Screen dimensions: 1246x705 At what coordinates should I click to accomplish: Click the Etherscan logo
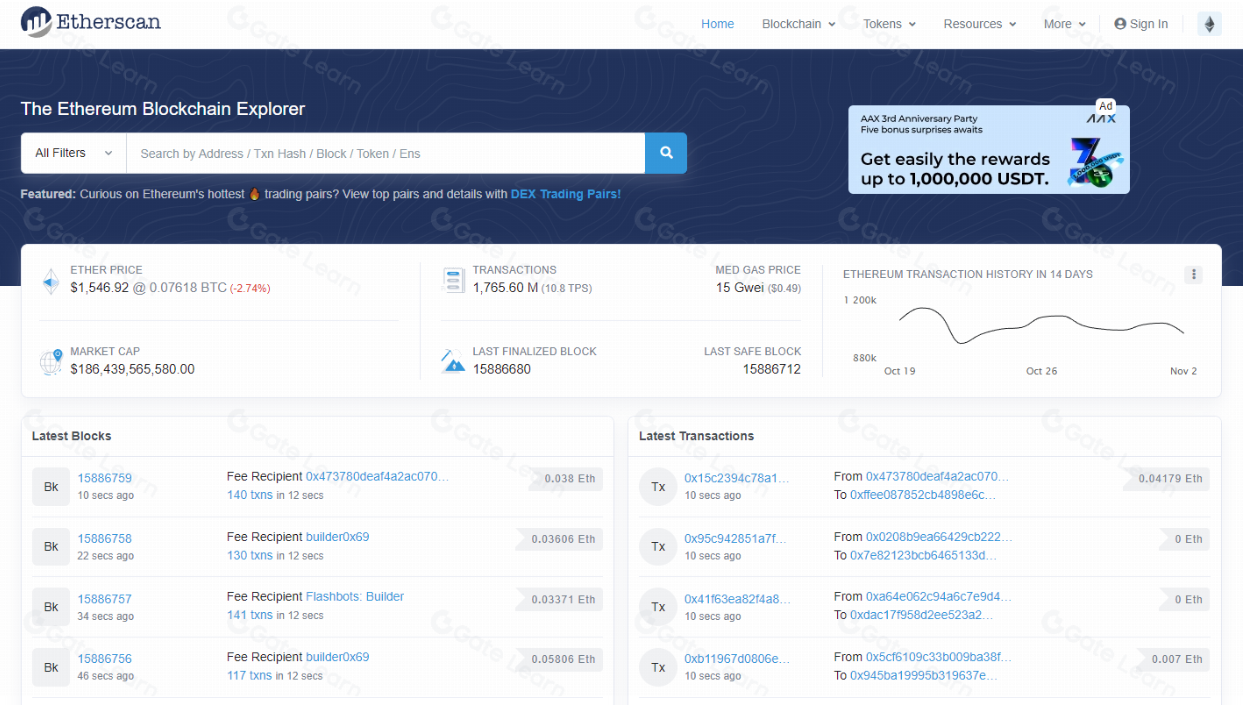click(x=91, y=22)
